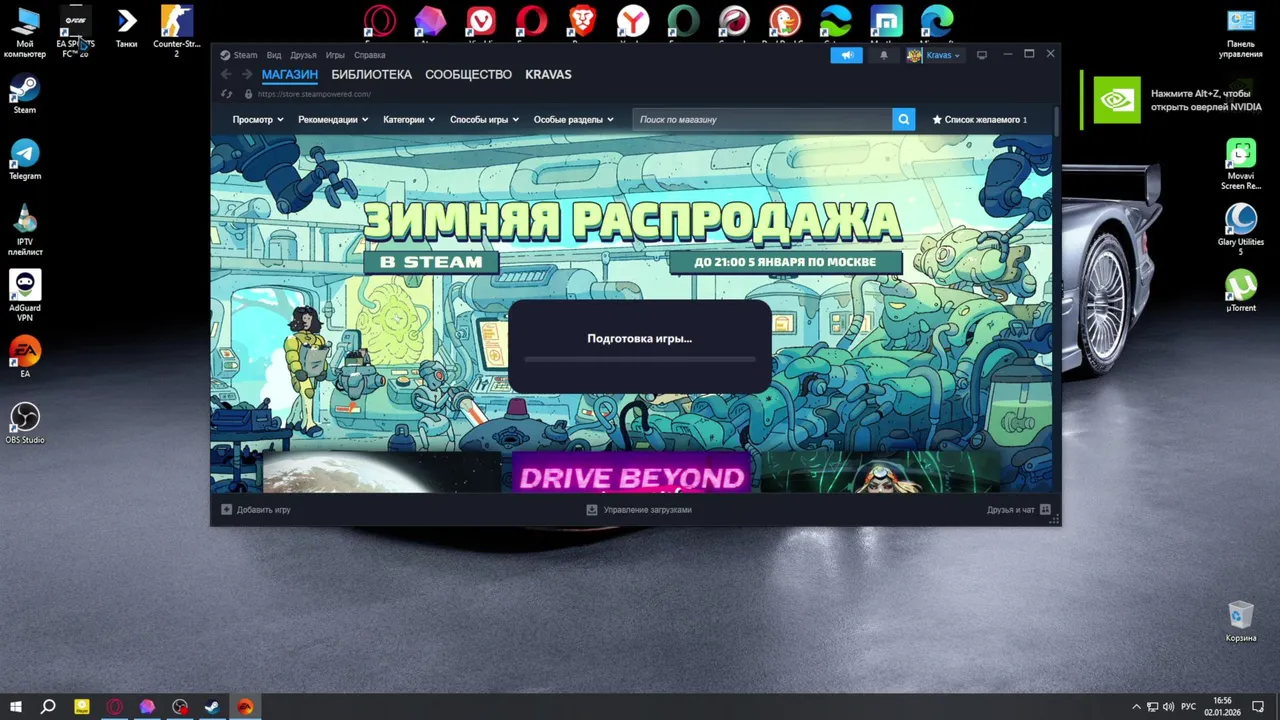The height and width of the screenshot is (720, 1280).
Task: Select the Корзина recycle bin icon
Action: tap(1240, 621)
